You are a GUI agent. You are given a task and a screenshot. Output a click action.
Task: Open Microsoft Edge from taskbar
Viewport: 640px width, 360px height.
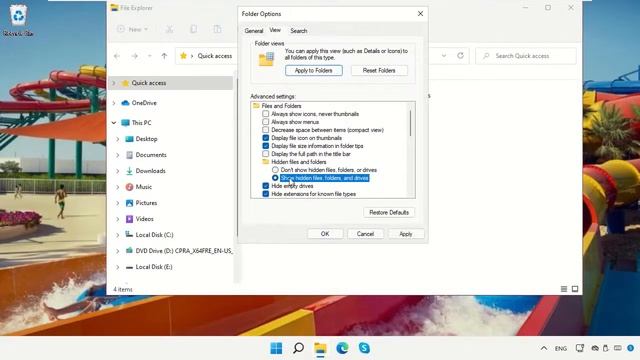click(x=342, y=348)
